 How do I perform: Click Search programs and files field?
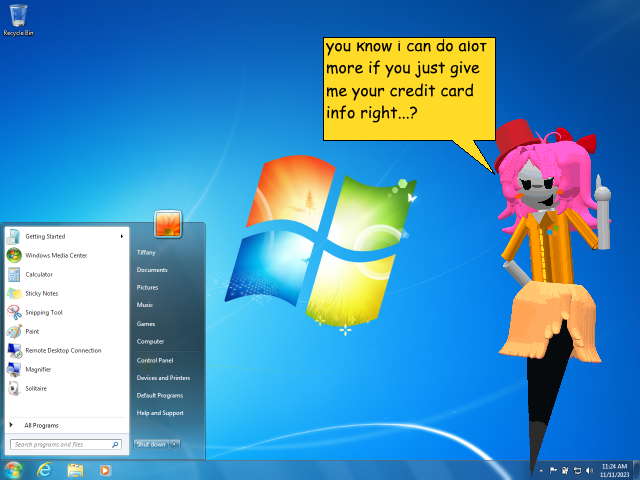click(x=66, y=444)
